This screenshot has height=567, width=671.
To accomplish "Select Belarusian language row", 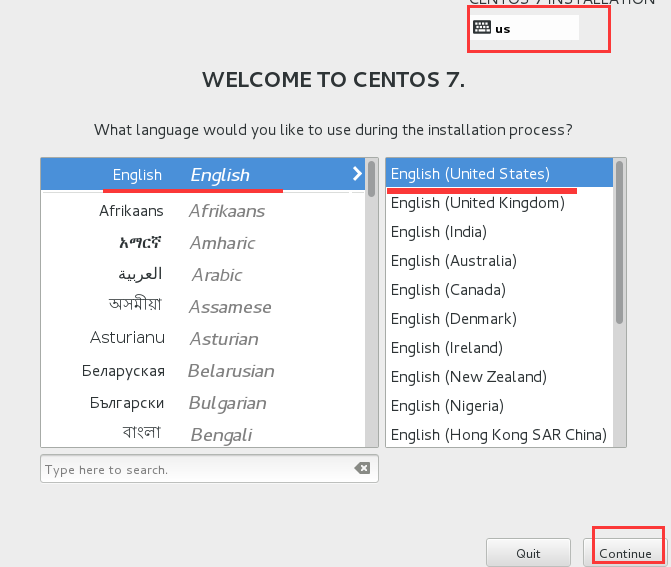I will tap(203, 371).
